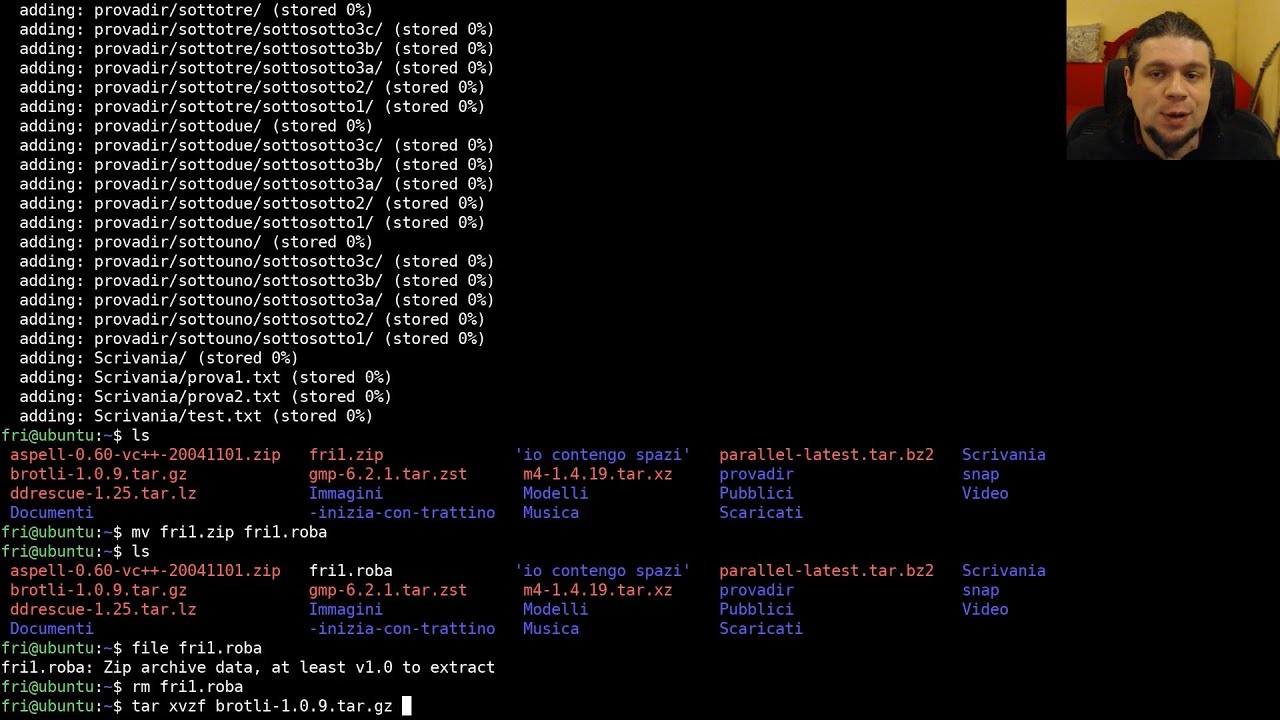The image size is (1280, 720).
Task: Click the terminal cursor after brotli-1.0.9.tar.gz
Action: (406, 706)
